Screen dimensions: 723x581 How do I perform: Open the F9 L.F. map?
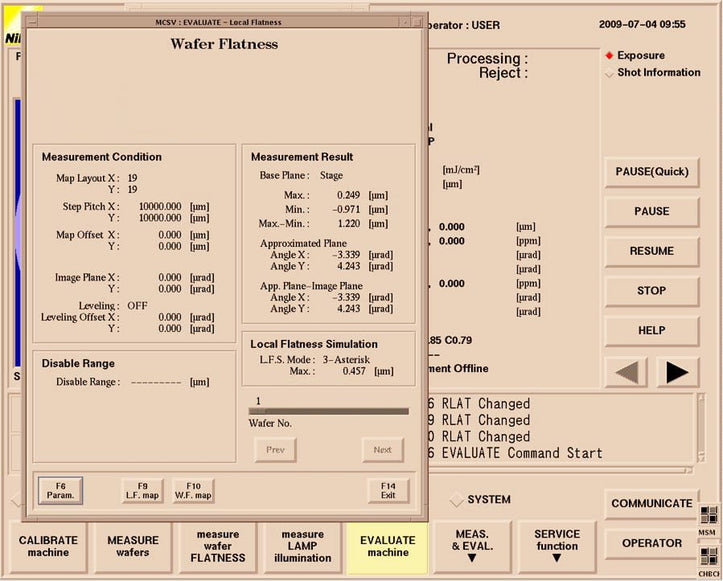pyautogui.click(x=142, y=491)
